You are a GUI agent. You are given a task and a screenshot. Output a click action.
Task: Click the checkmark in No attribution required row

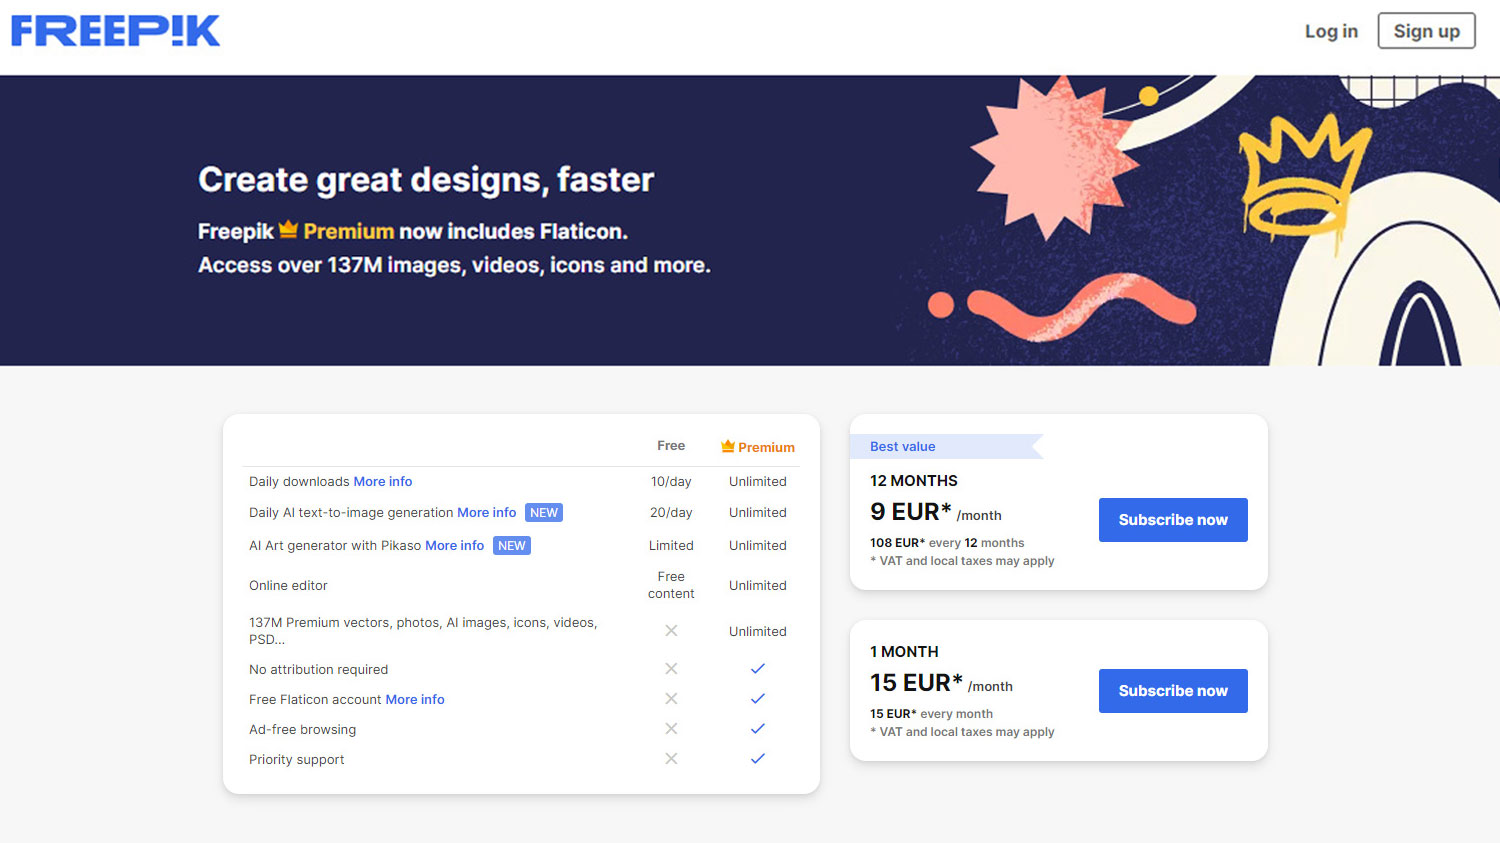click(758, 668)
